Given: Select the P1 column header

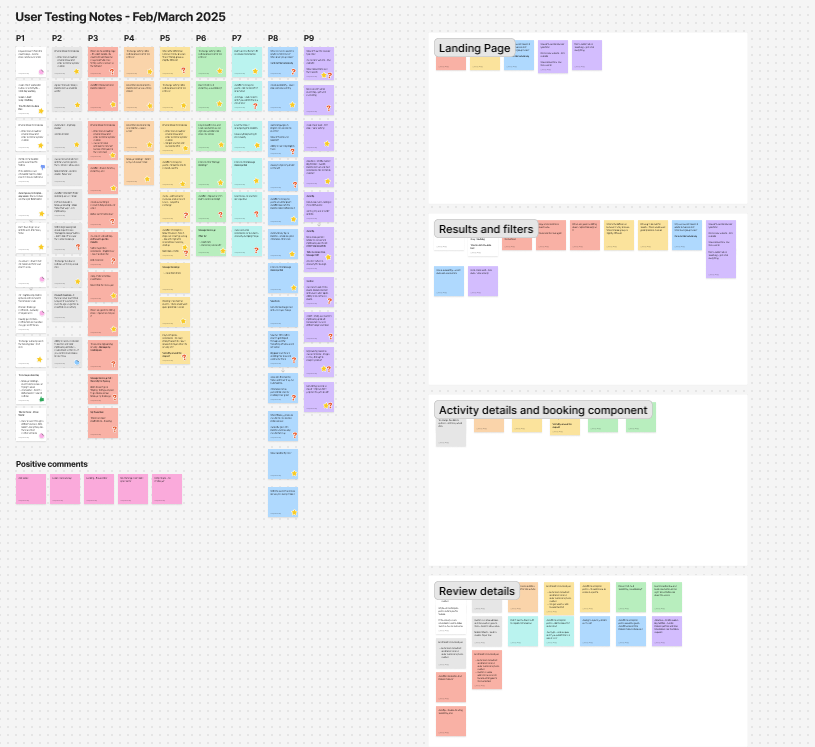Looking at the screenshot, I should tap(20, 38).
